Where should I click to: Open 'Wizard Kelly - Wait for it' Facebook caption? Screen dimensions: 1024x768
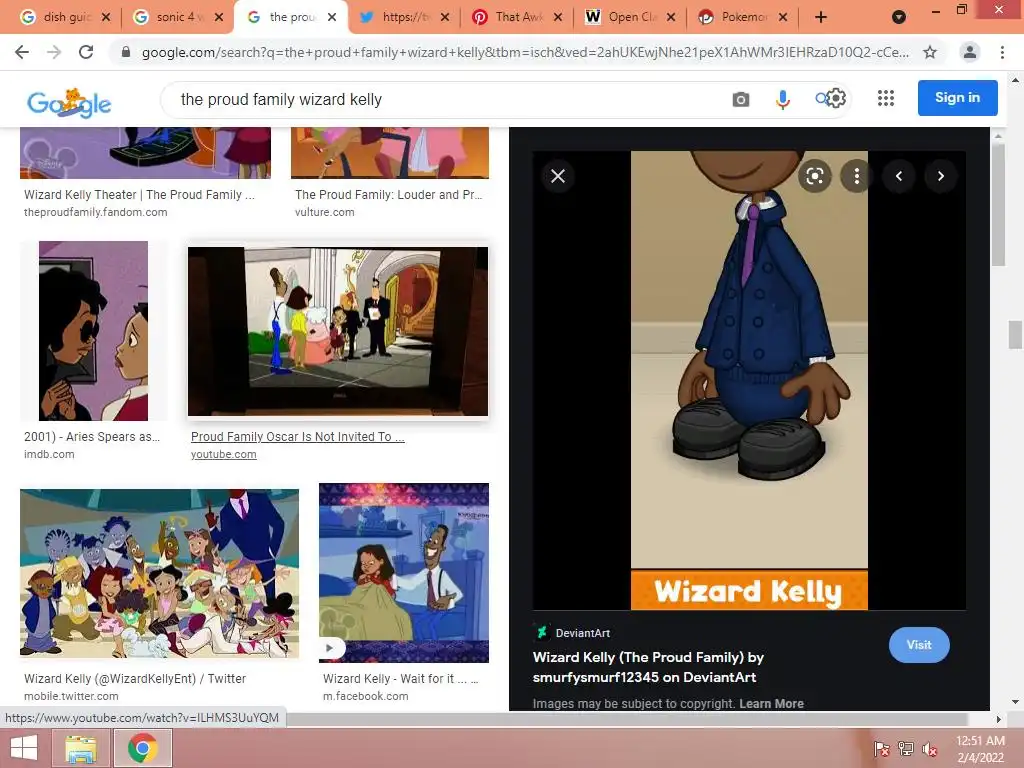pyautogui.click(x=400, y=679)
